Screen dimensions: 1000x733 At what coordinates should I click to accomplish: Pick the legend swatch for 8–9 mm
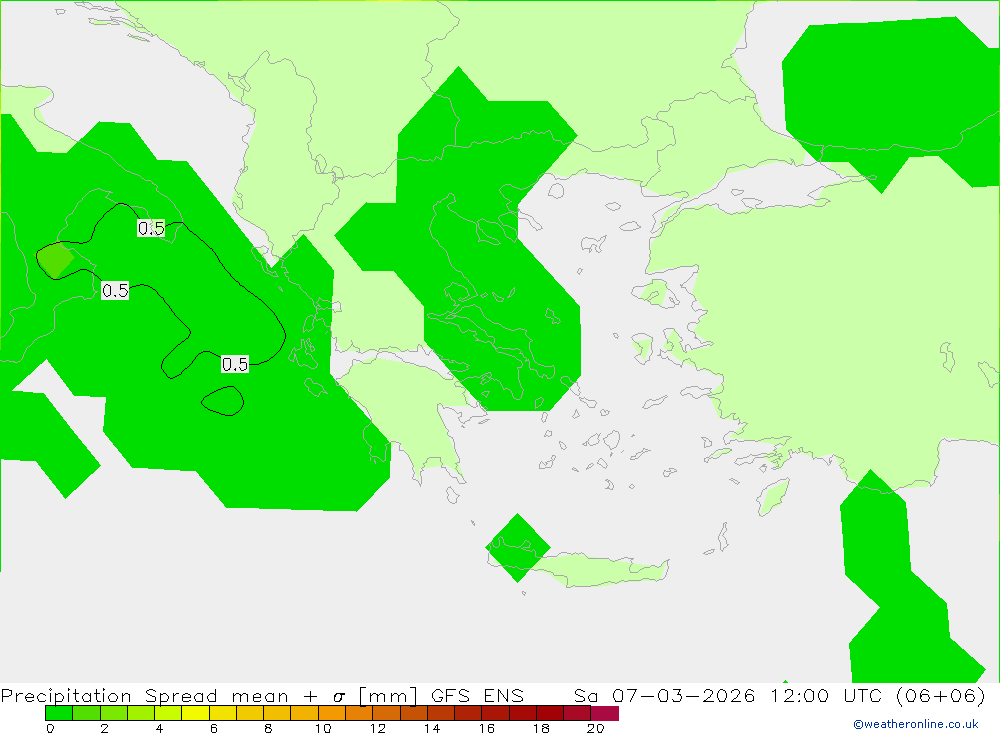pos(277,713)
